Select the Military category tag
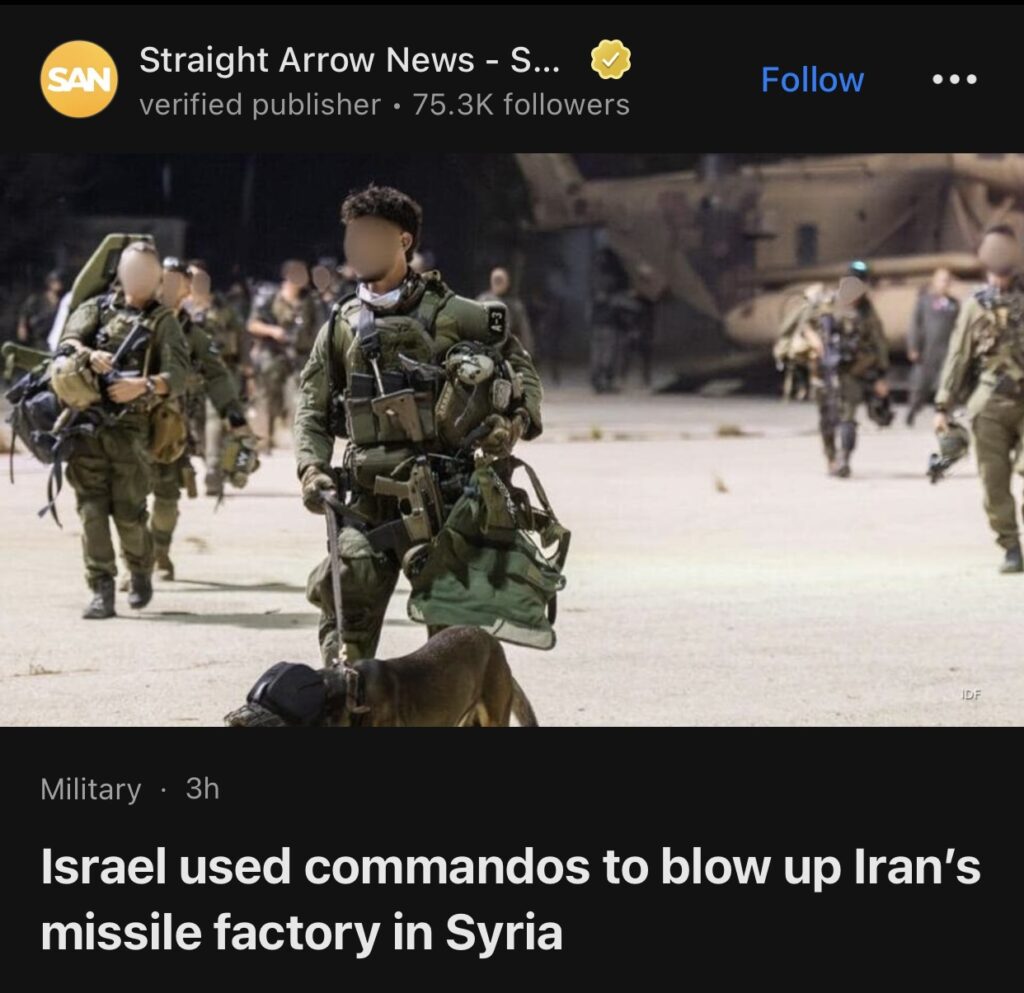 click(x=91, y=789)
